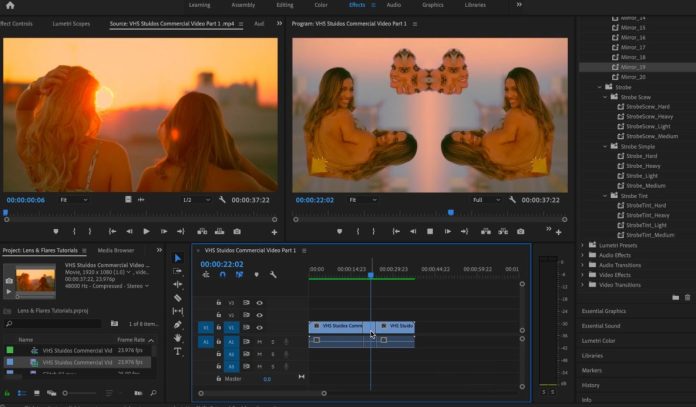Toggle lock on V3 track

219,302
